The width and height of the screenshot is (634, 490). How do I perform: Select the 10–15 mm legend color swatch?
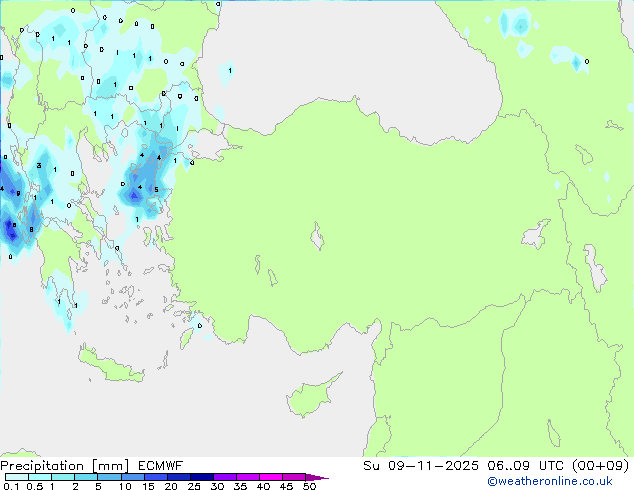[x=132, y=477]
